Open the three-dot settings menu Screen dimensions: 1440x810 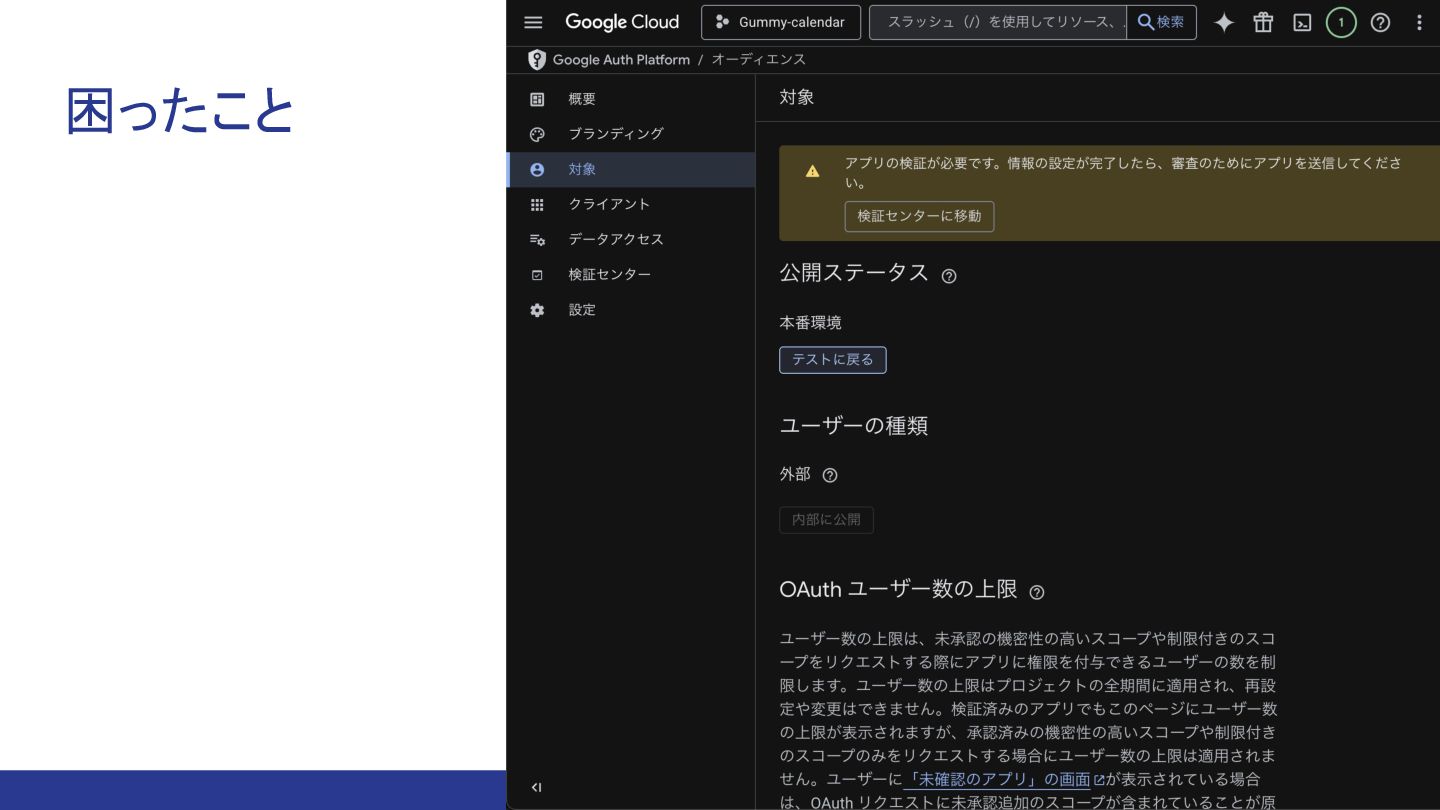point(1419,22)
